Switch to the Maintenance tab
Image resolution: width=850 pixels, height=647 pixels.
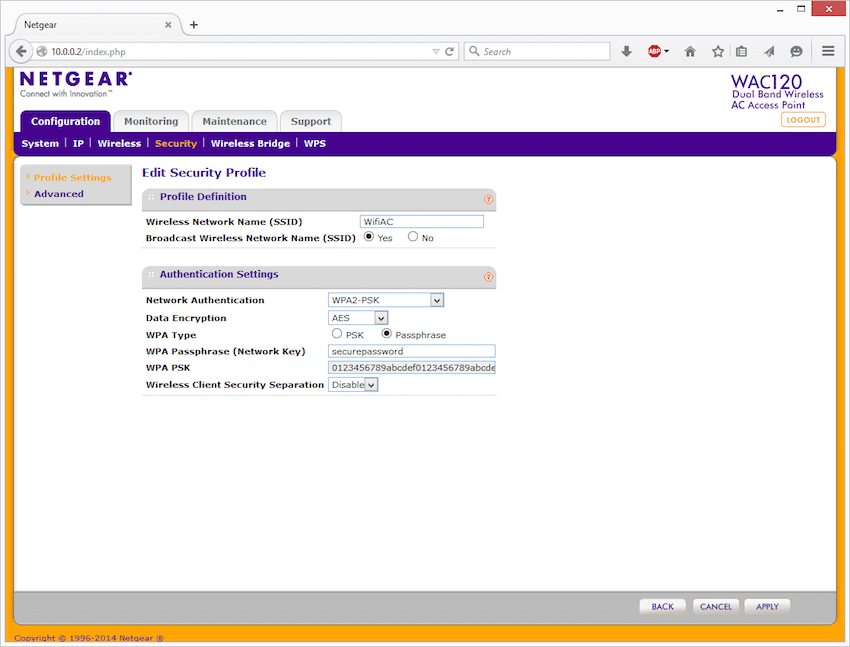pos(235,121)
